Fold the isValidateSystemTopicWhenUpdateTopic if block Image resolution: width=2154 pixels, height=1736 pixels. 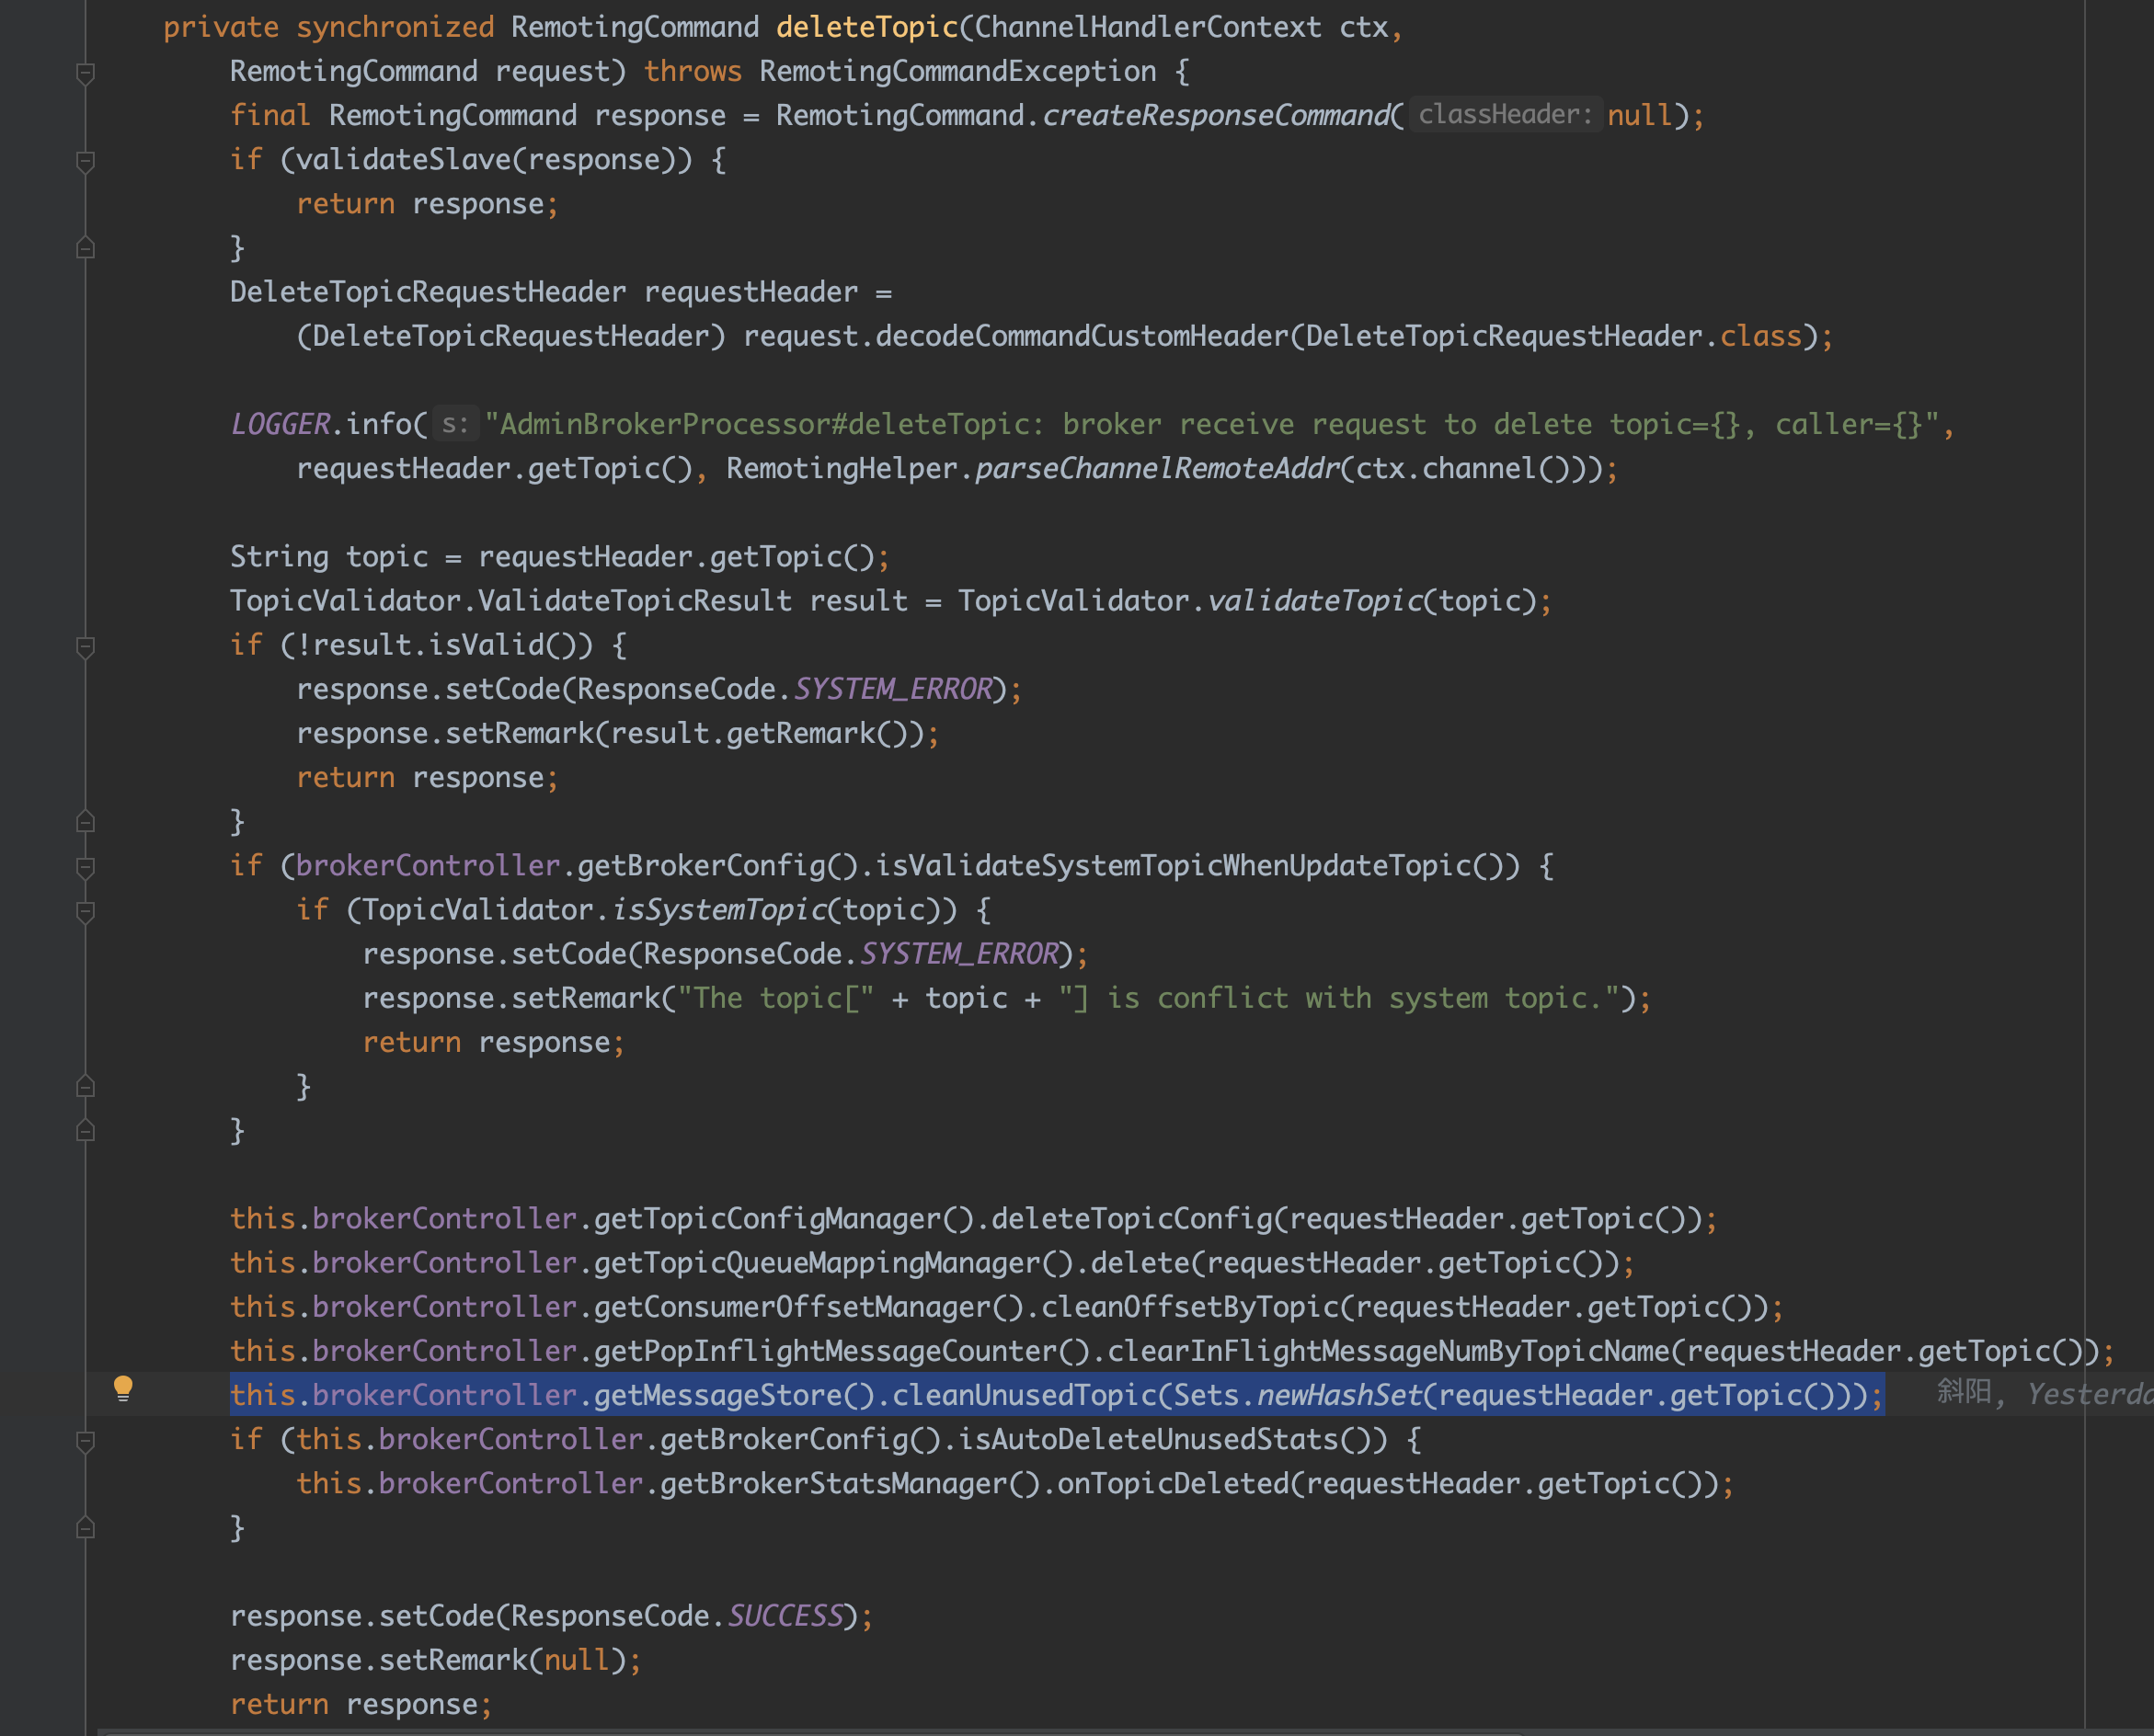point(86,867)
